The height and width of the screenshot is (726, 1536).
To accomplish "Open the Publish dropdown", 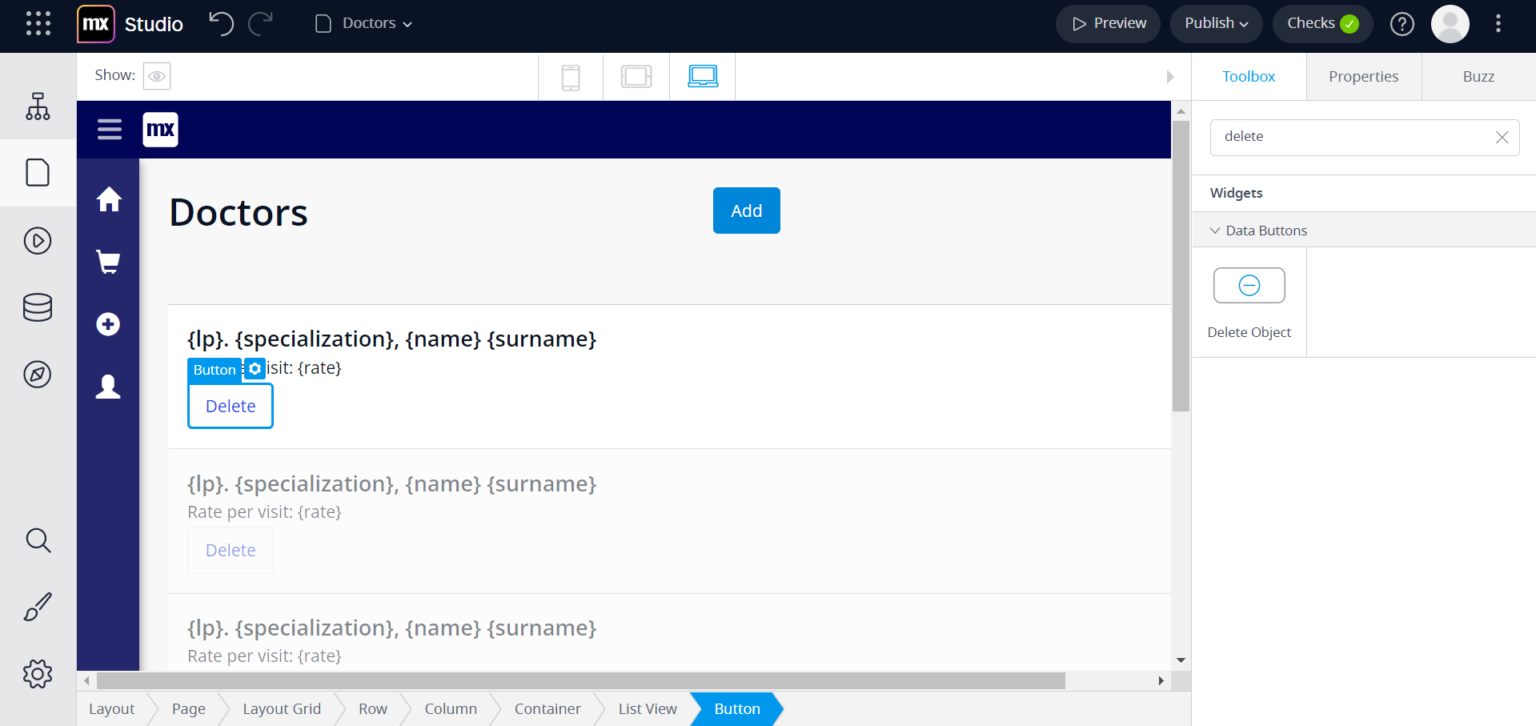I will [1216, 23].
